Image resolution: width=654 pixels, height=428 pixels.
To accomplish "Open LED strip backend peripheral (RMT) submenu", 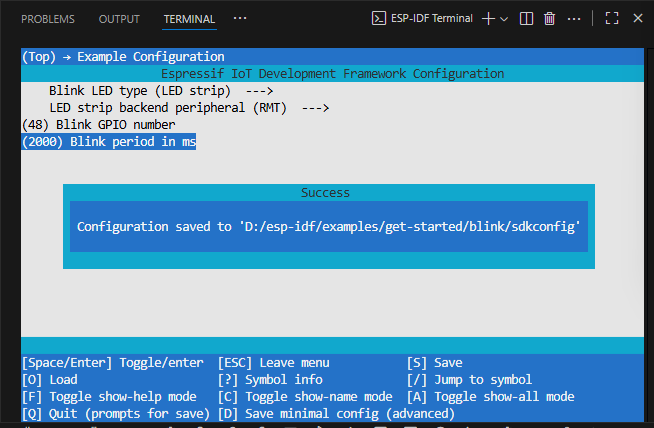I will click(189, 108).
